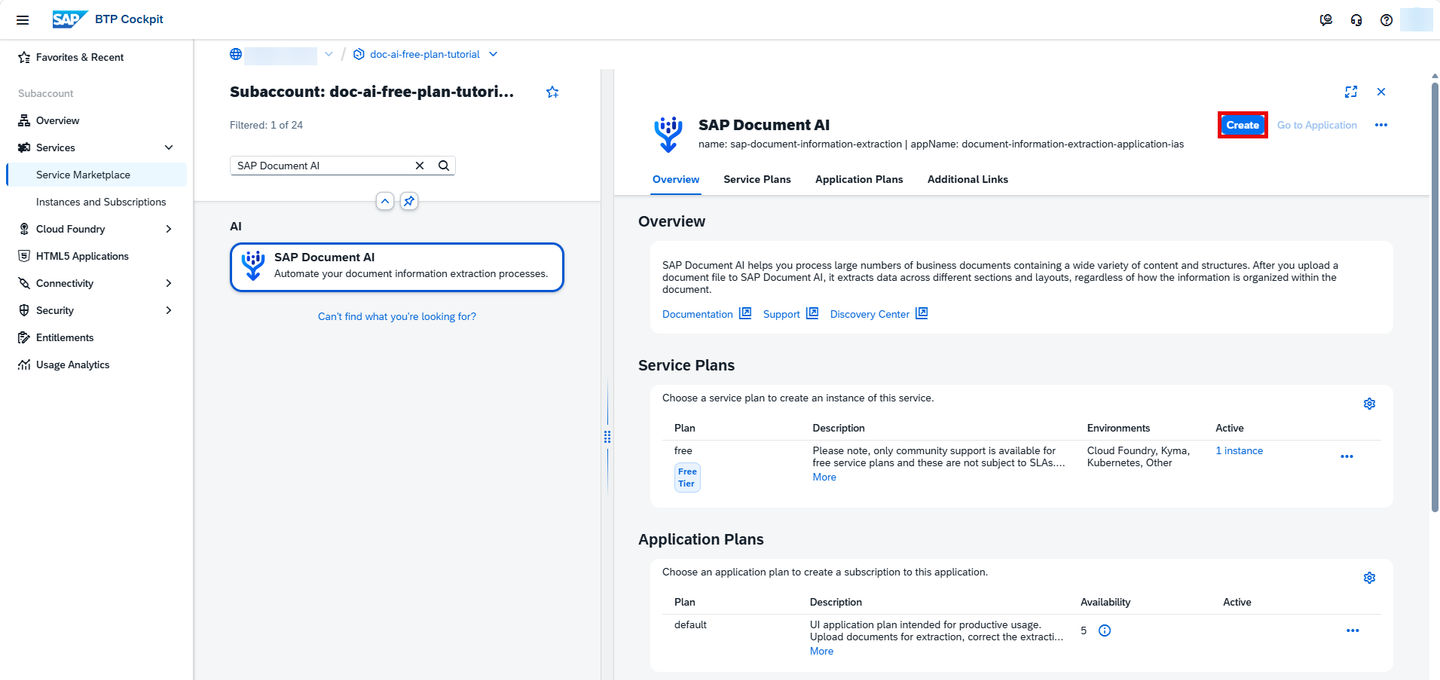Click the HTML5 Applications icon in sidebar
This screenshot has height=680, width=1440.
pos(24,256)
